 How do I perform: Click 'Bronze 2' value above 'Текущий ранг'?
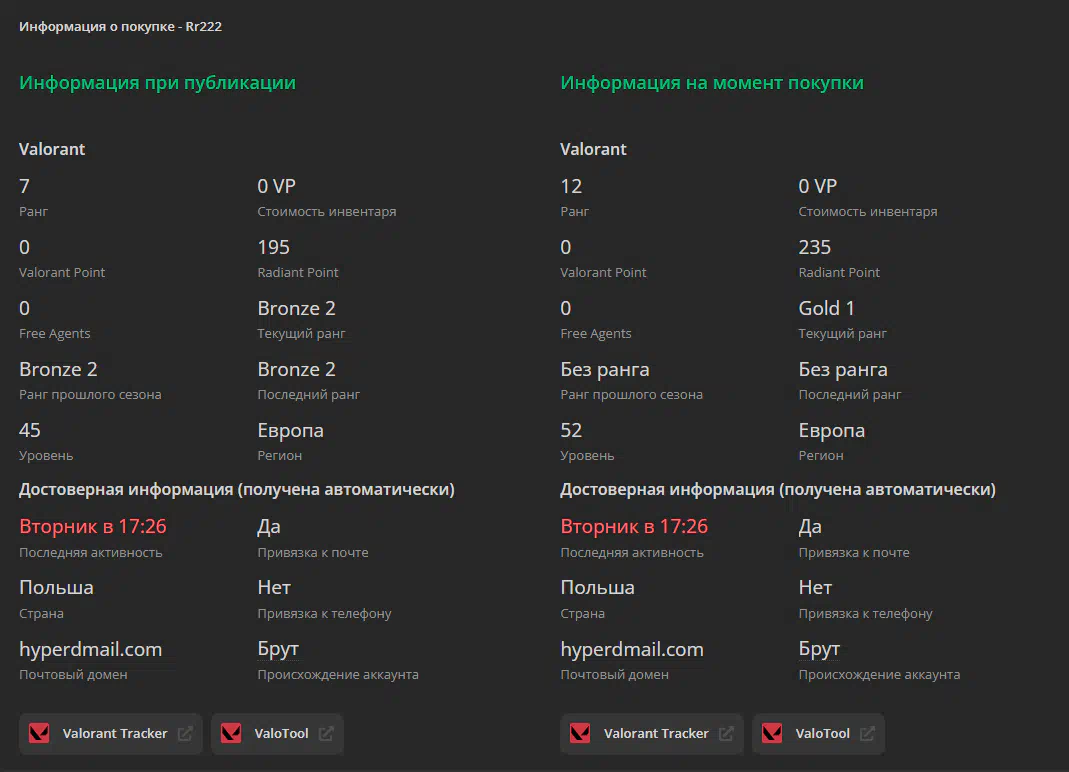click(297, 308)
